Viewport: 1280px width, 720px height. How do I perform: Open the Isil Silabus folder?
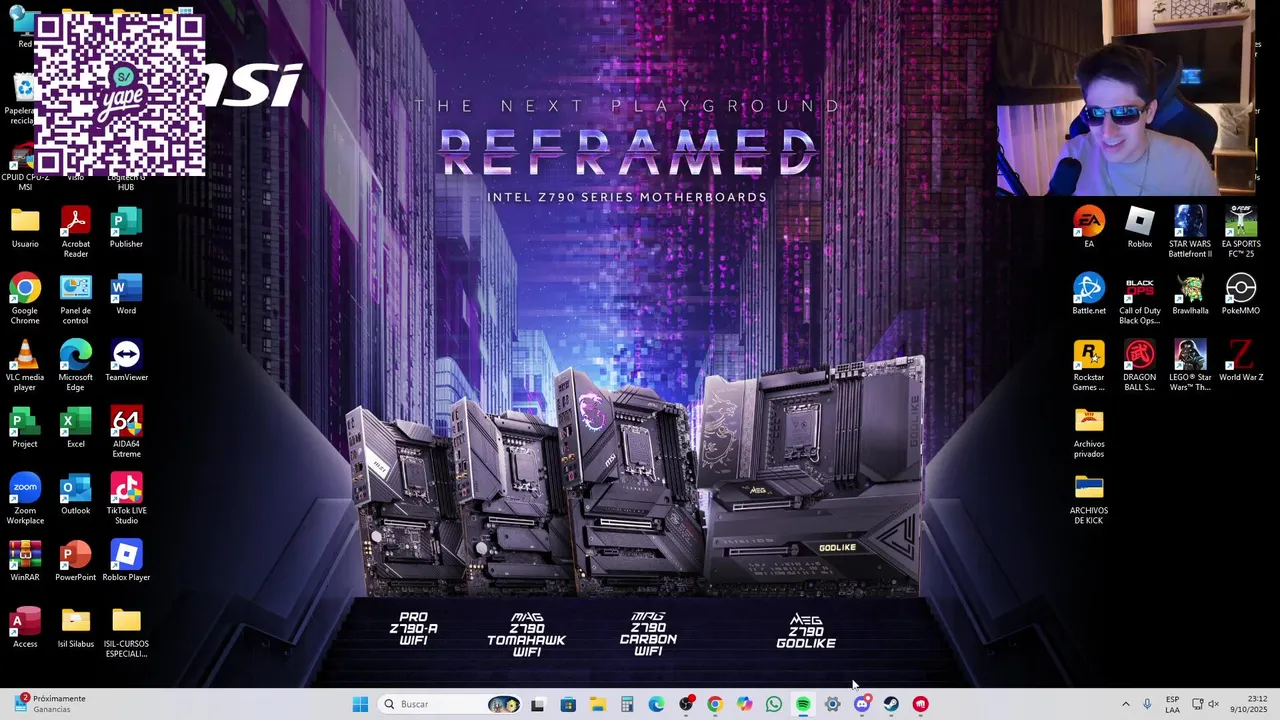(x=76, y=627)
